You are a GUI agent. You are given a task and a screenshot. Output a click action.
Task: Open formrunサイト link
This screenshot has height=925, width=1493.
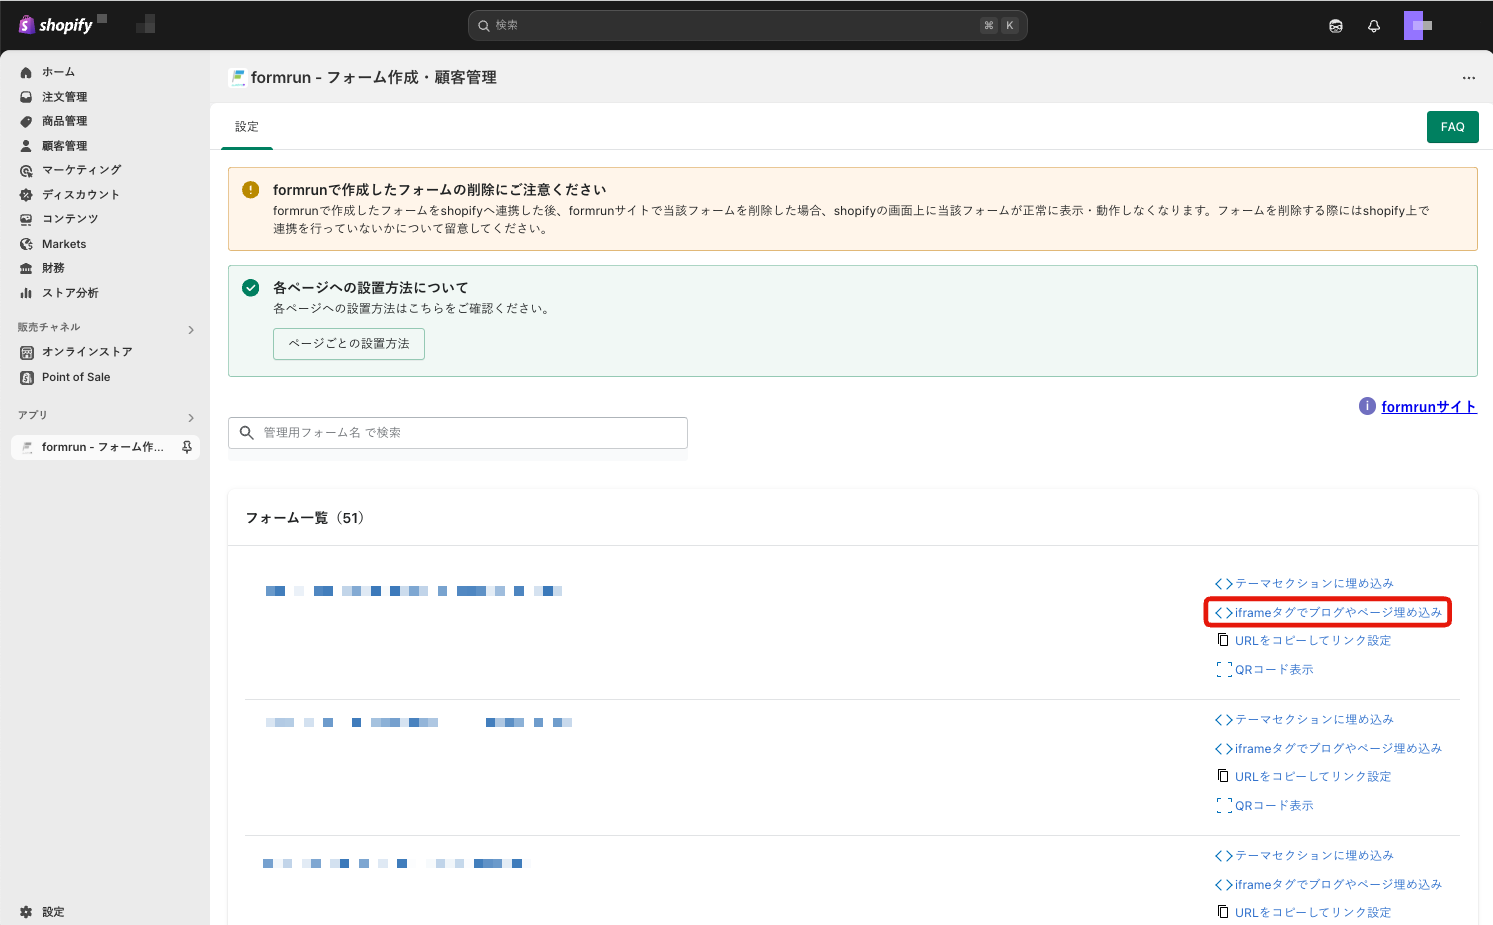(1429, 407)
